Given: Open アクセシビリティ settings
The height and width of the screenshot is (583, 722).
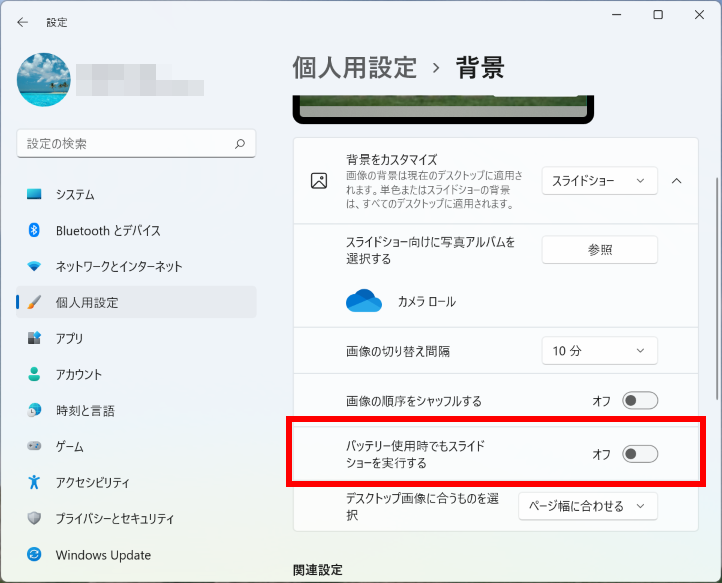Looking at the screenshot, I should (x=136, y=482).
